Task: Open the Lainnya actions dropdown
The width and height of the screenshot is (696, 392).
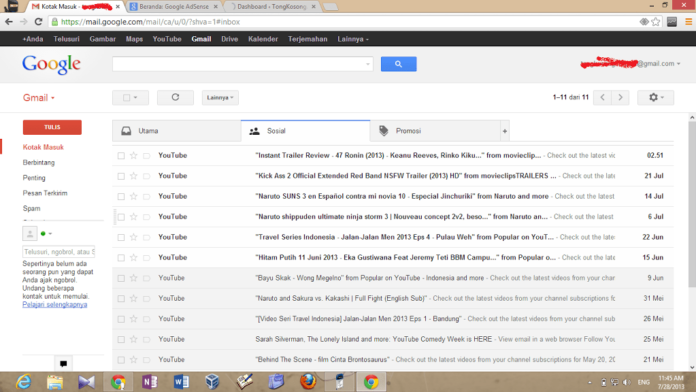Action: click(x=220, y=97)
